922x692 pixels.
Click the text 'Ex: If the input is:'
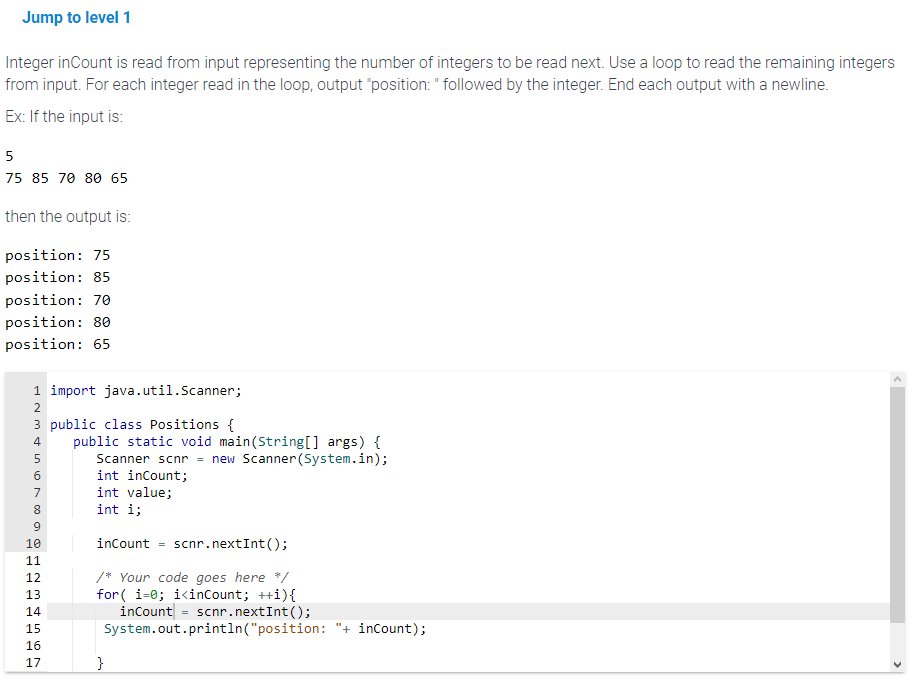(64, 116)
